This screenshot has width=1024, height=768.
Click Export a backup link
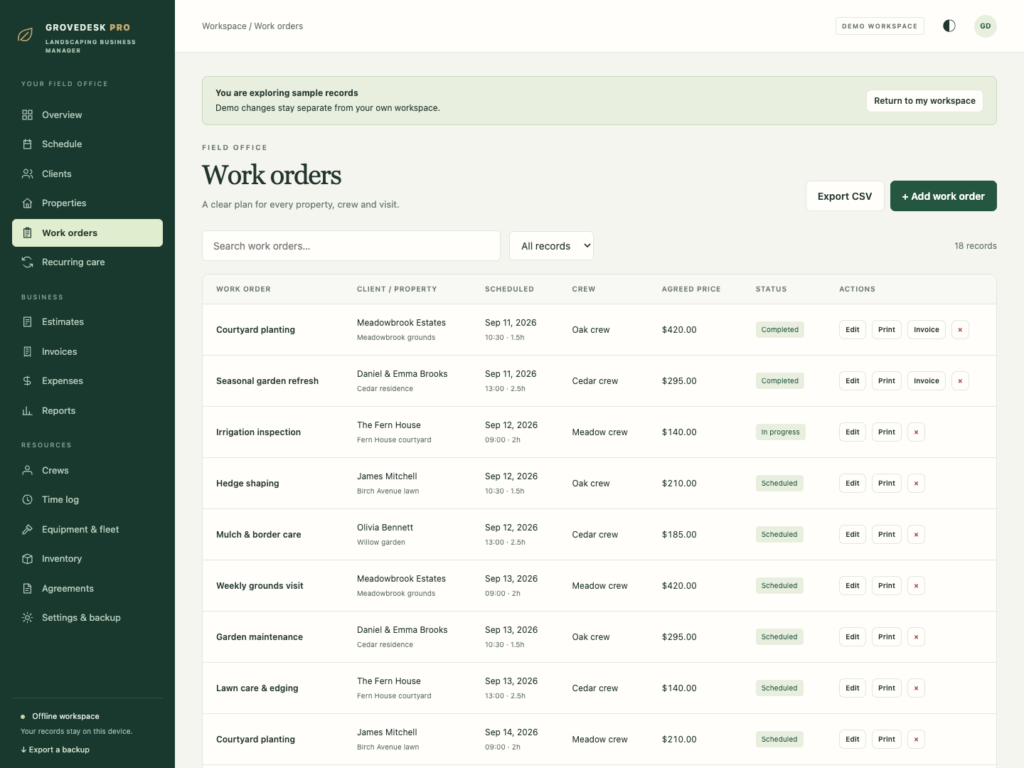point(55,750)
